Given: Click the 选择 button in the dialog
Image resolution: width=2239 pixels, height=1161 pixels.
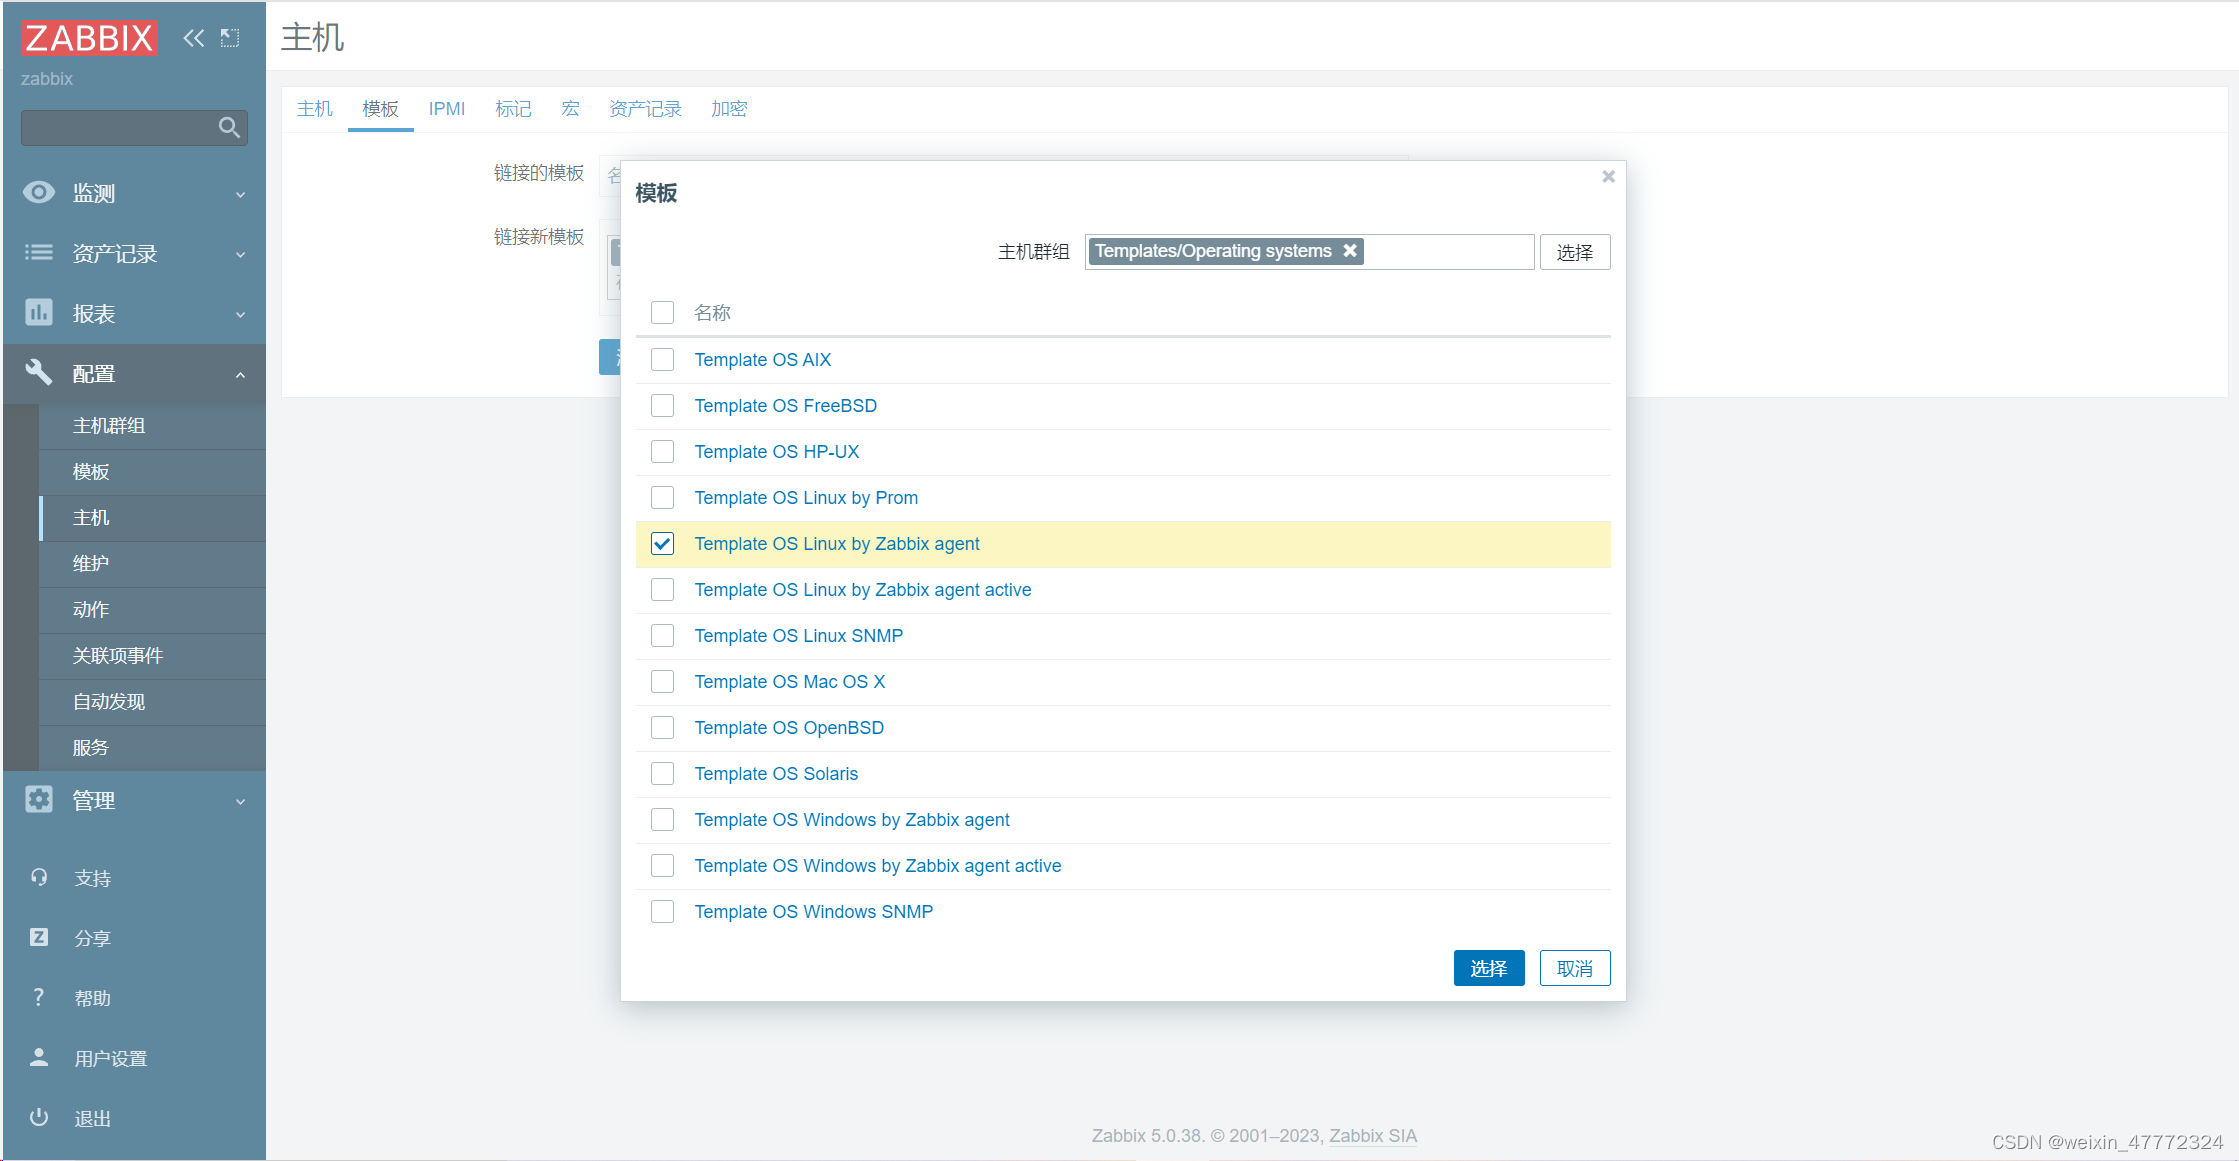Looking at the screenshot, I should tap(1489, 967).
